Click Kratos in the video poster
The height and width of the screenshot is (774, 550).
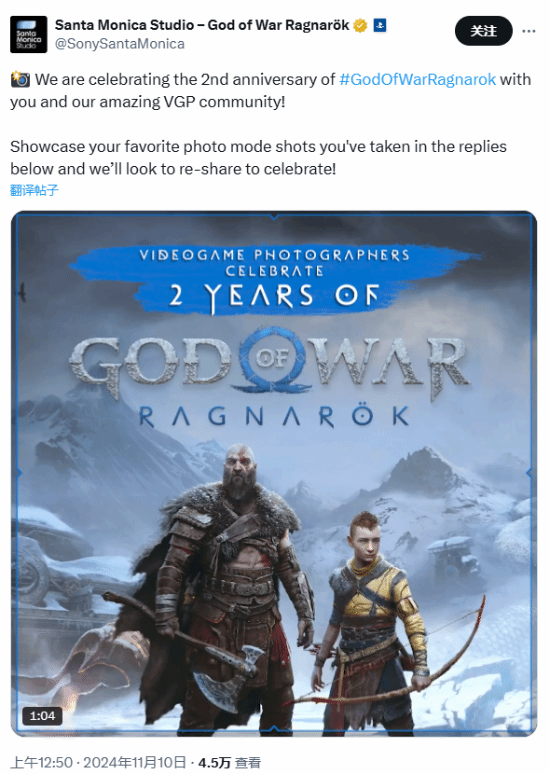coord(230,582)
